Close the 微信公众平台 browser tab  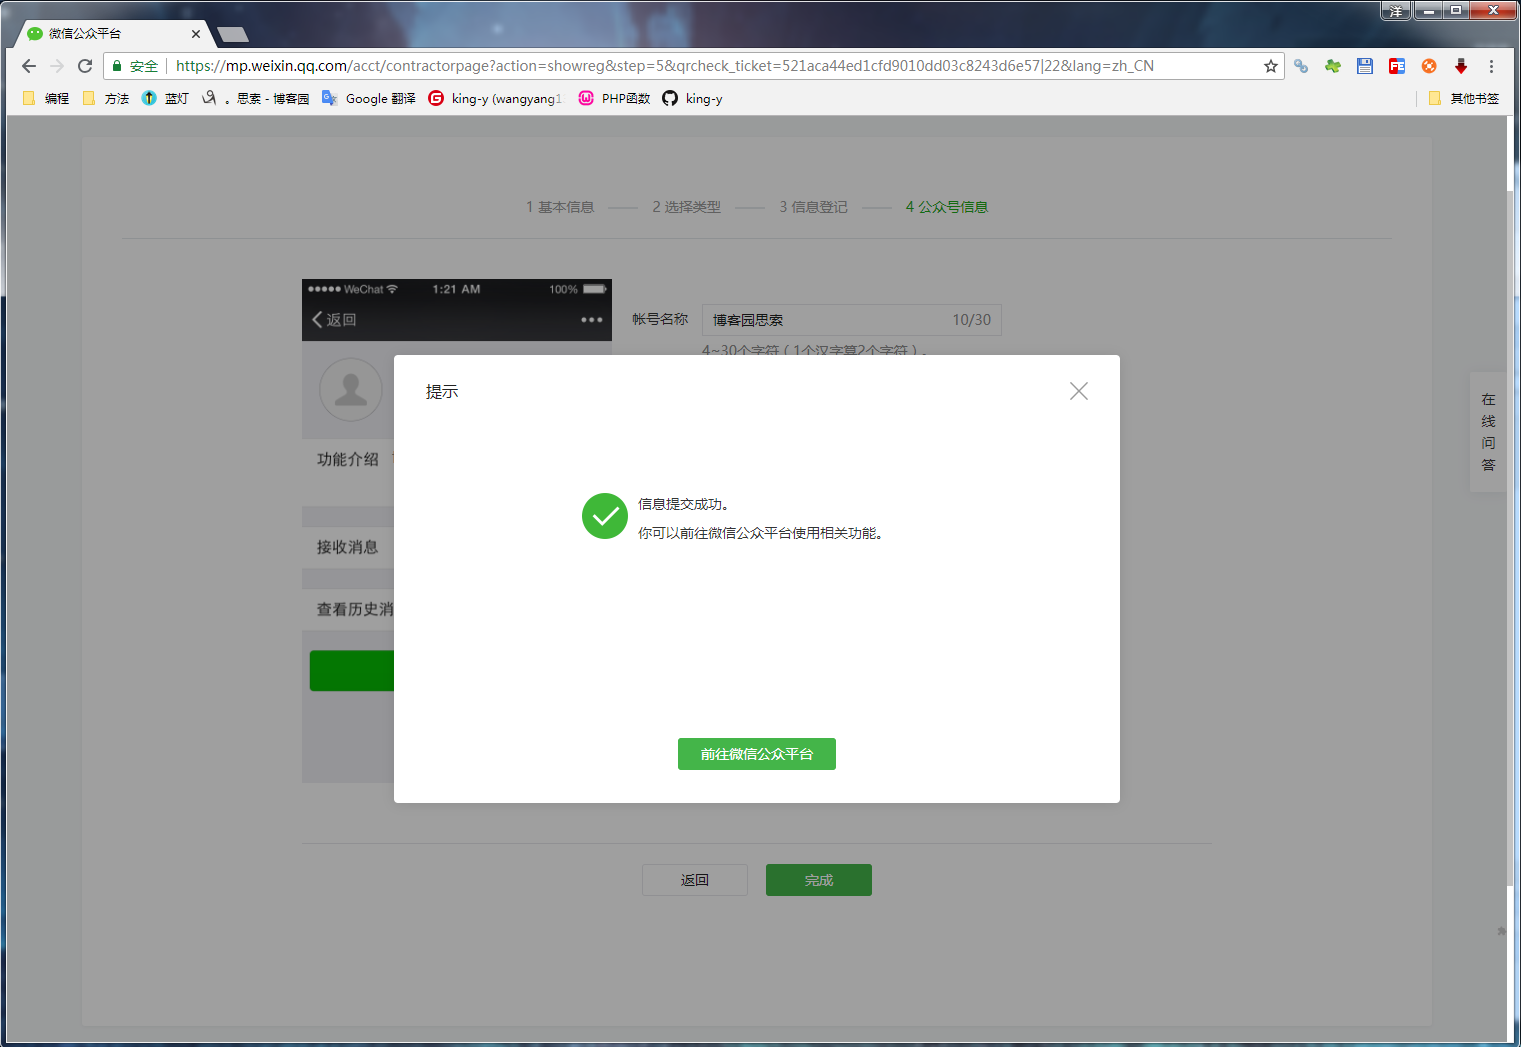[196, 34]
